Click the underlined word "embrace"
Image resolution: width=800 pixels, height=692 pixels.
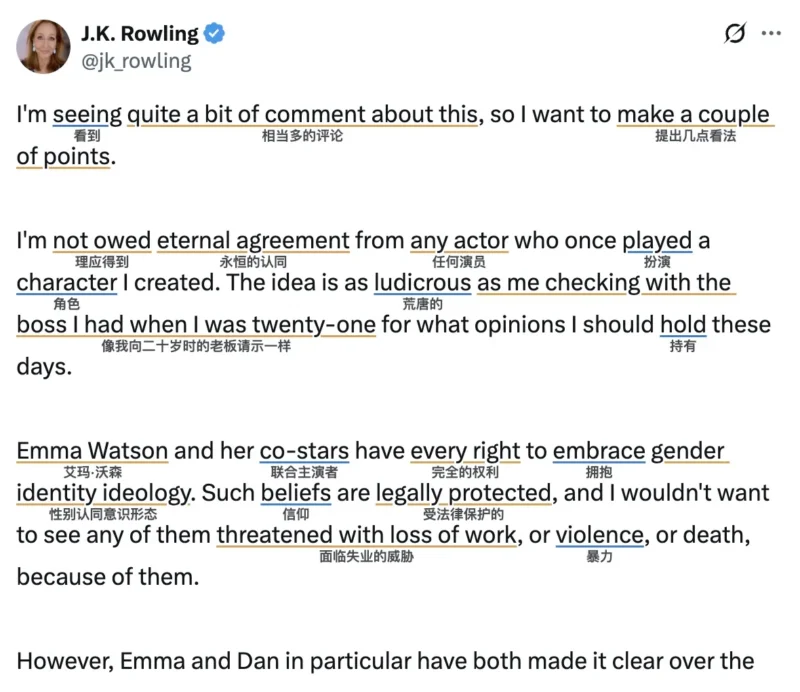tap(599, 450)
